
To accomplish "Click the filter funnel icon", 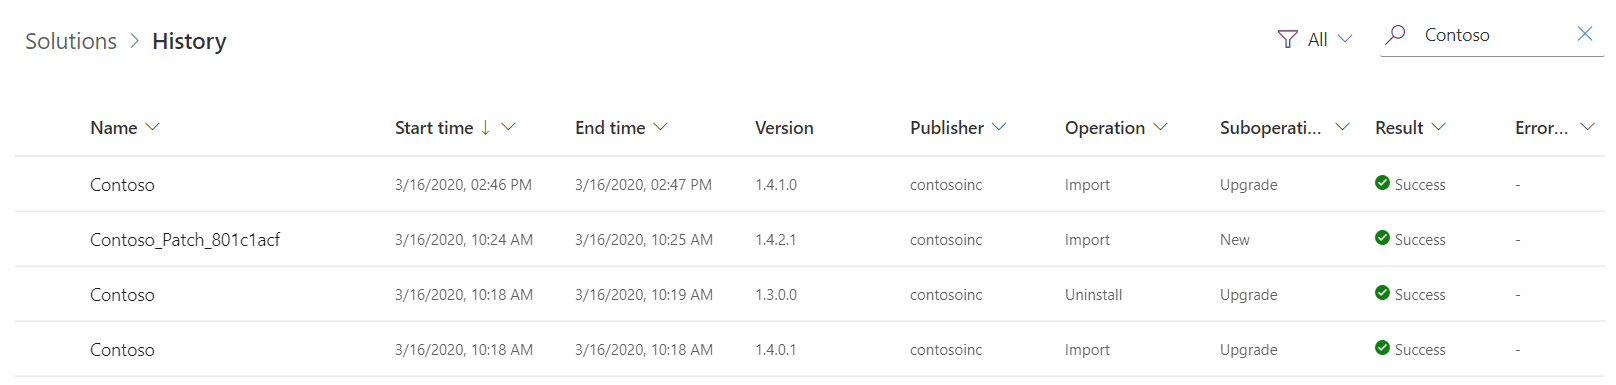I will tap(1287, 39).
